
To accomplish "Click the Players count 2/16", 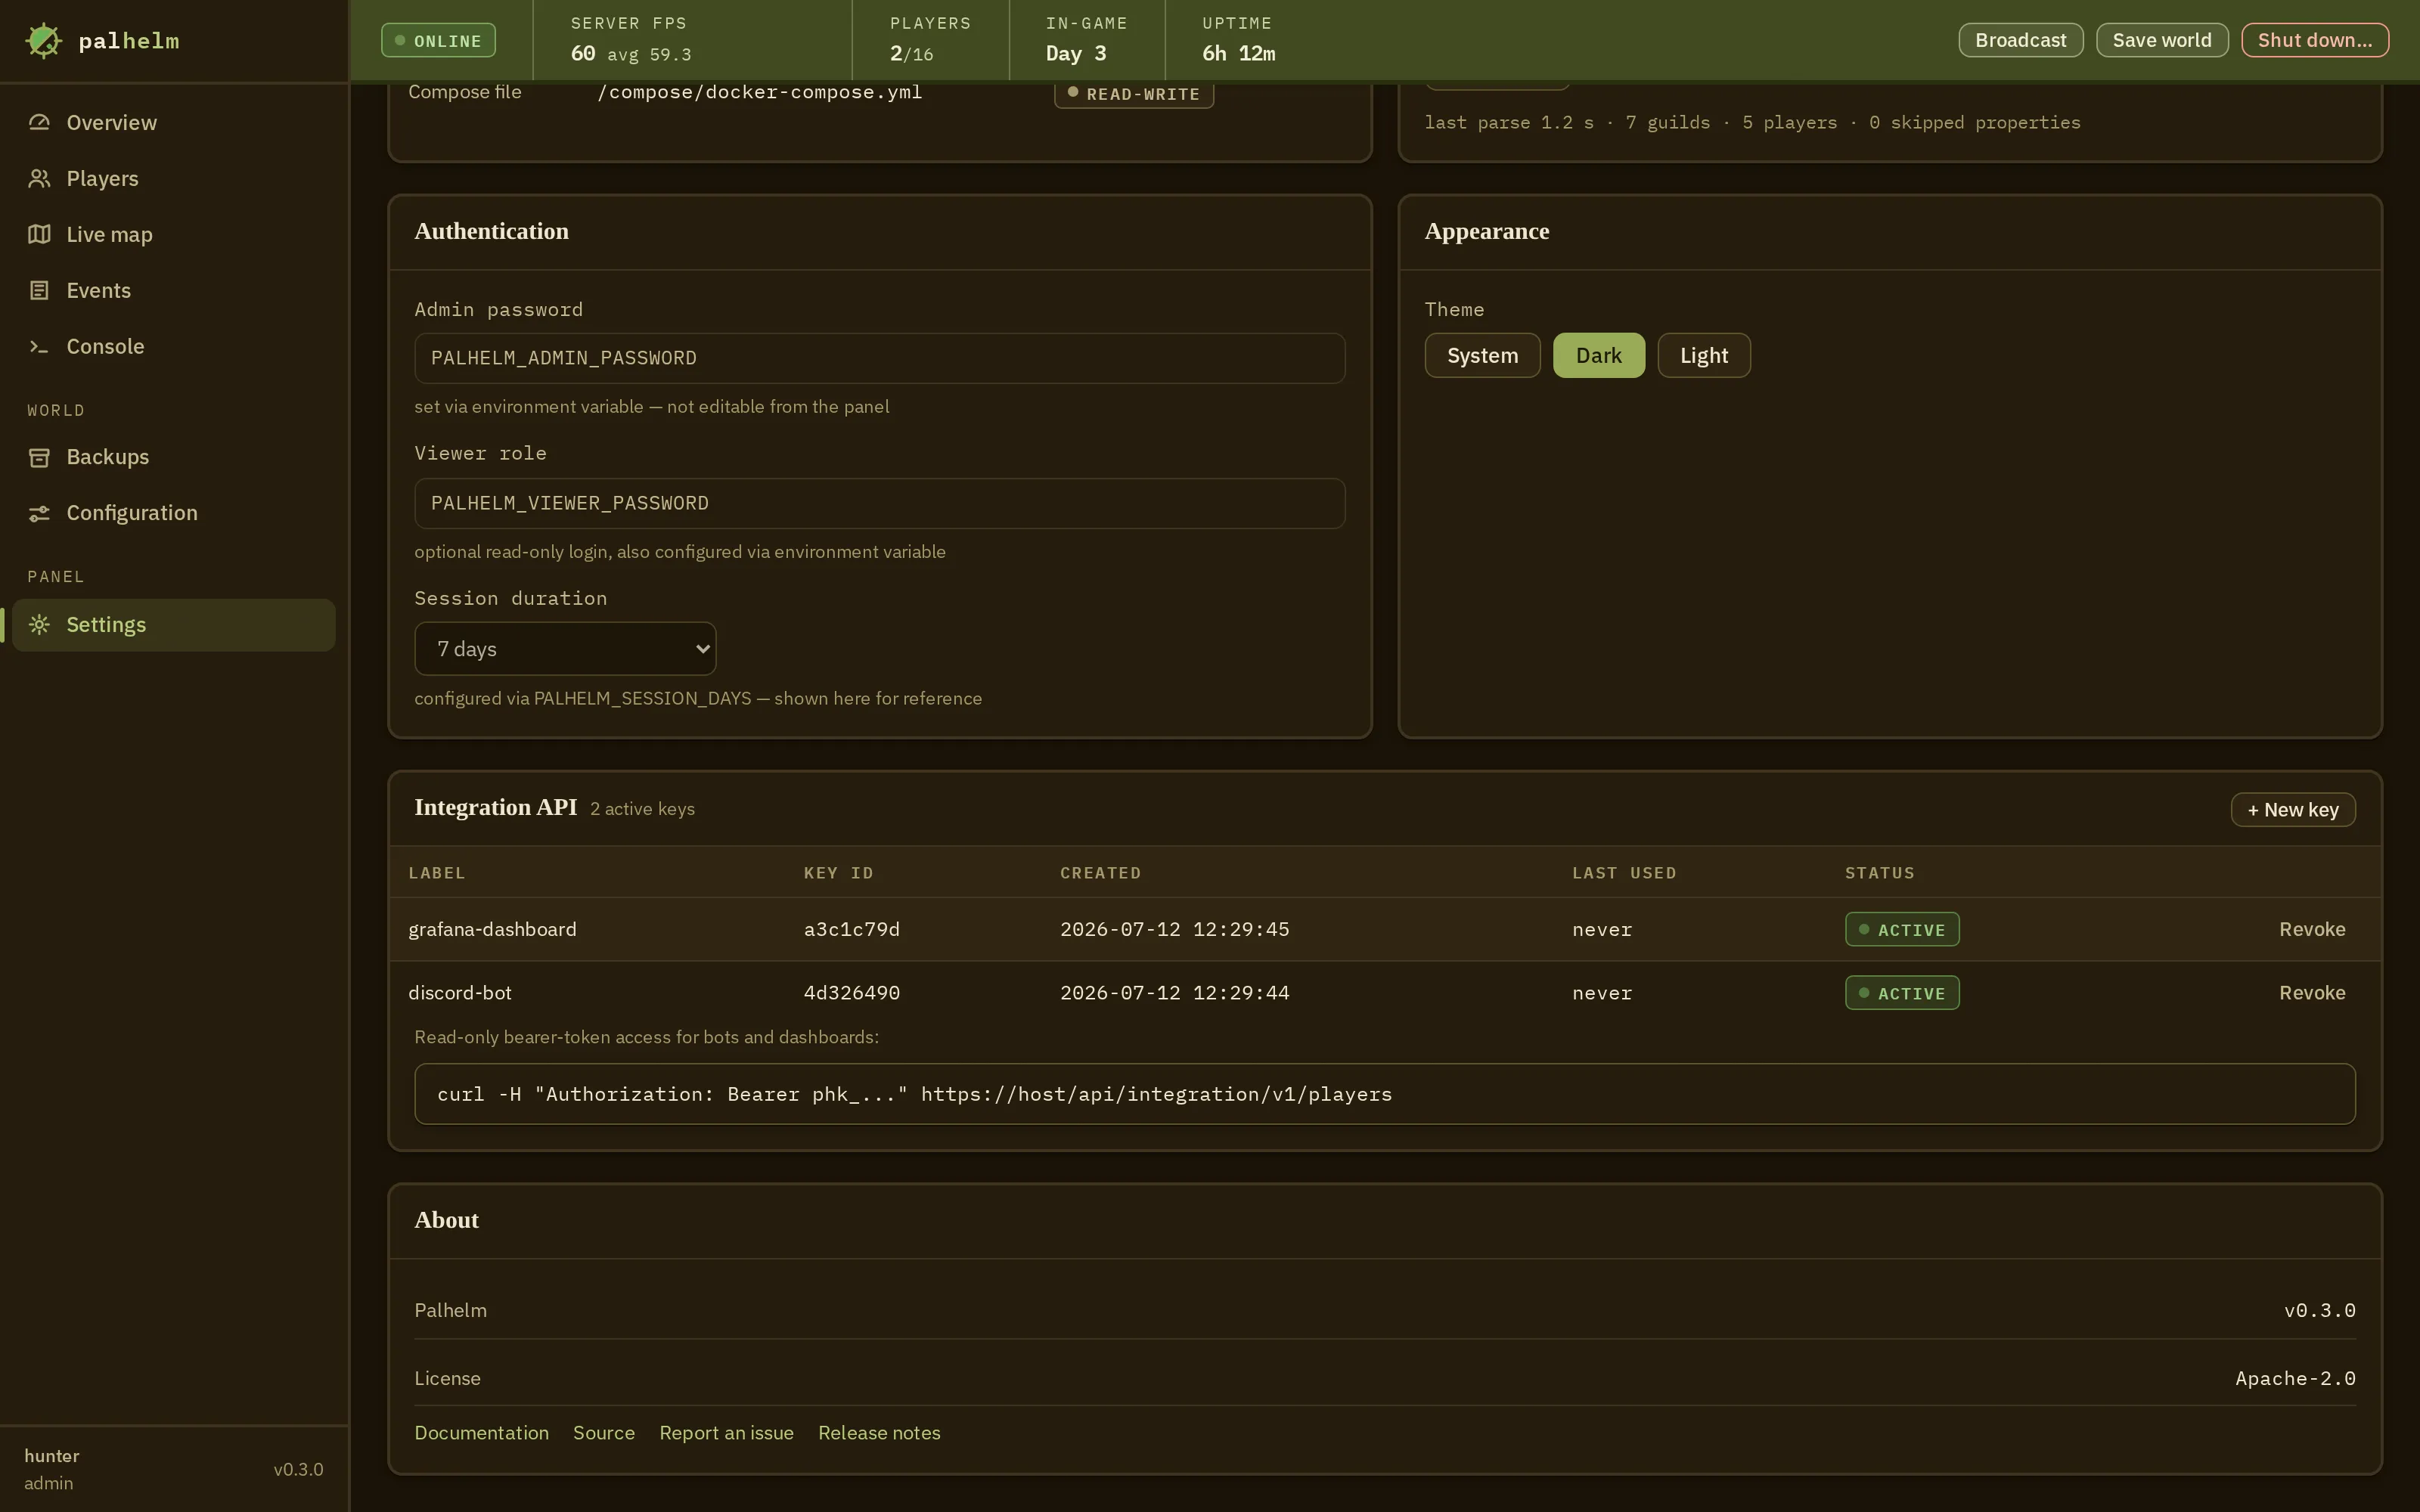I will (x=911, y=53).
